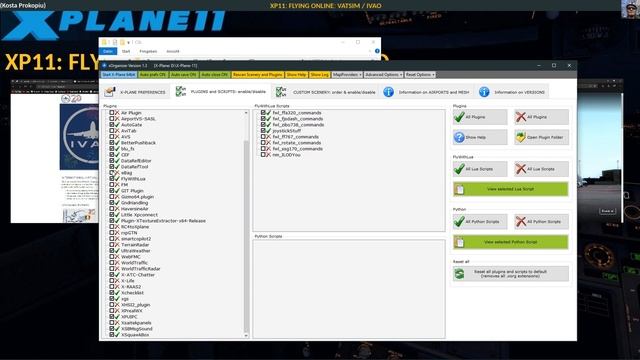Disable all plugins with red X button
Screen dimensions: 640x360
(x=541, y=117)
